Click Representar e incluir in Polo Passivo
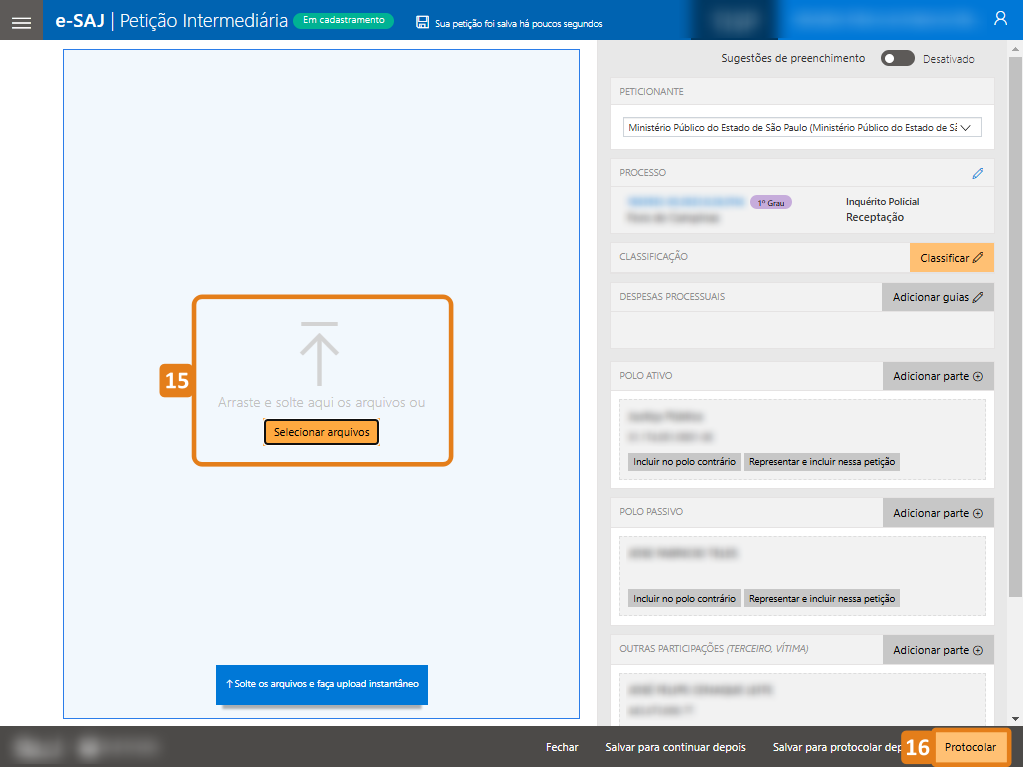Screen dimensions: 1023x767 pyautogui.click(x=822, y=598)
